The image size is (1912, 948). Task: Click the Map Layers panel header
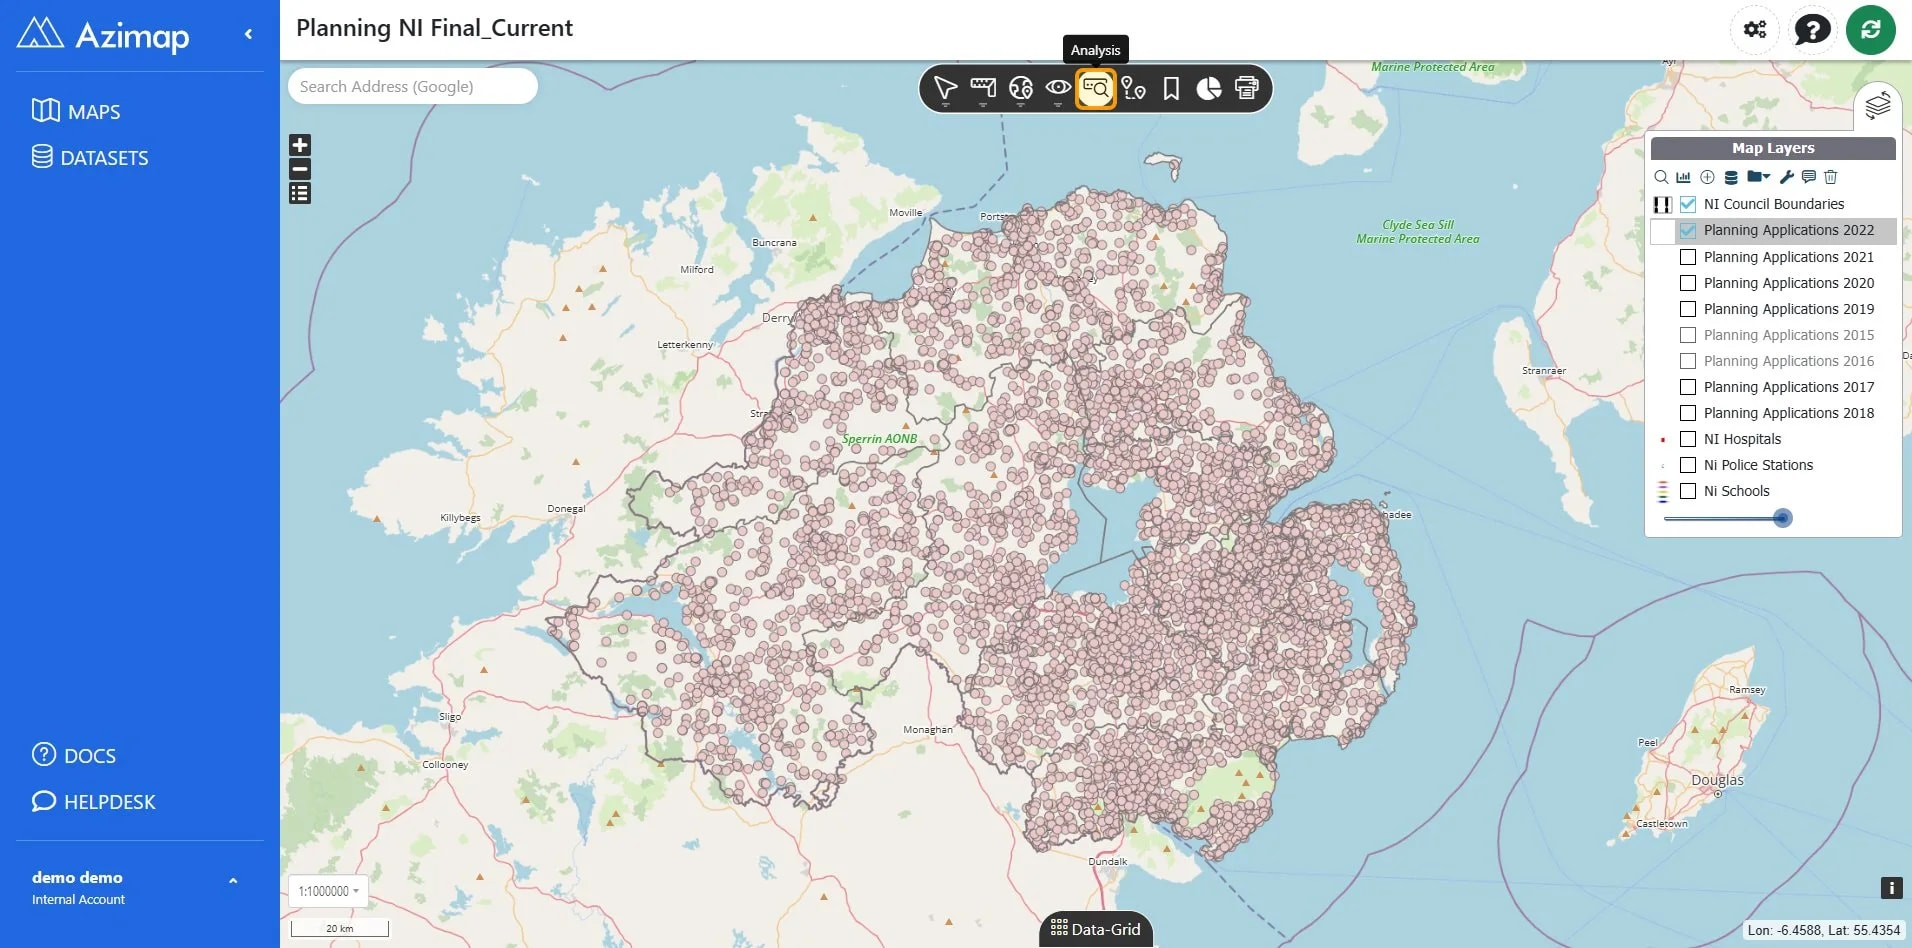pyautogui.click(x=1773, y=148)
